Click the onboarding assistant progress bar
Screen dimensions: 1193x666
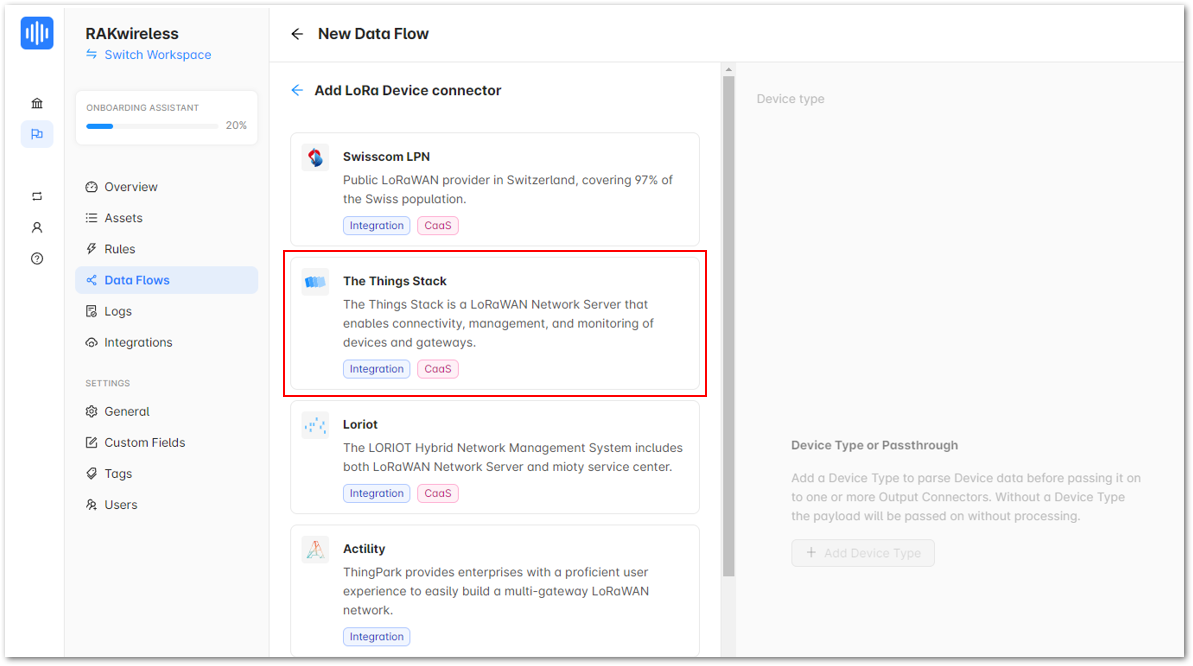152,126
